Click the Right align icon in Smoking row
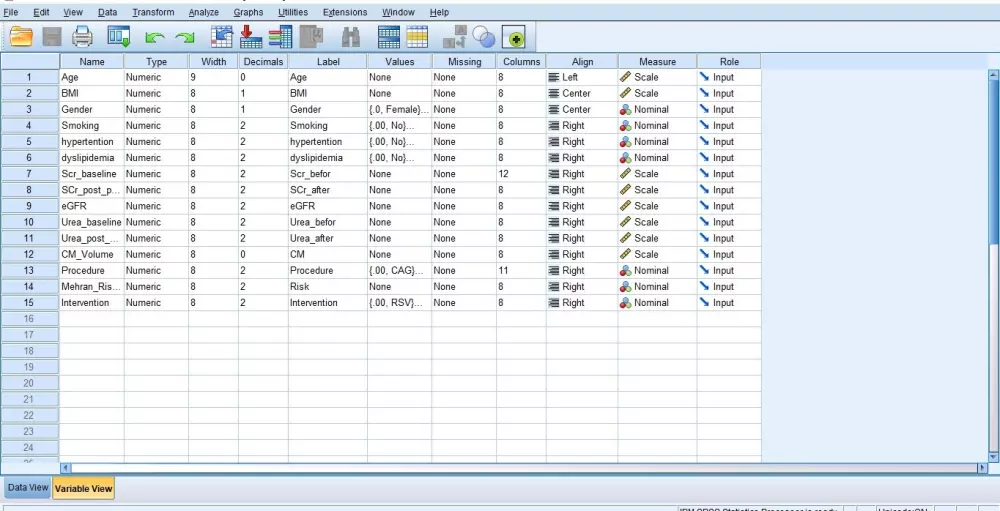 pos(554,126)
